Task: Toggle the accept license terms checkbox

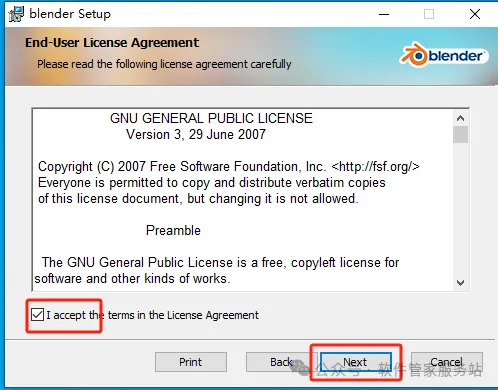Action: tap(37, 315)
